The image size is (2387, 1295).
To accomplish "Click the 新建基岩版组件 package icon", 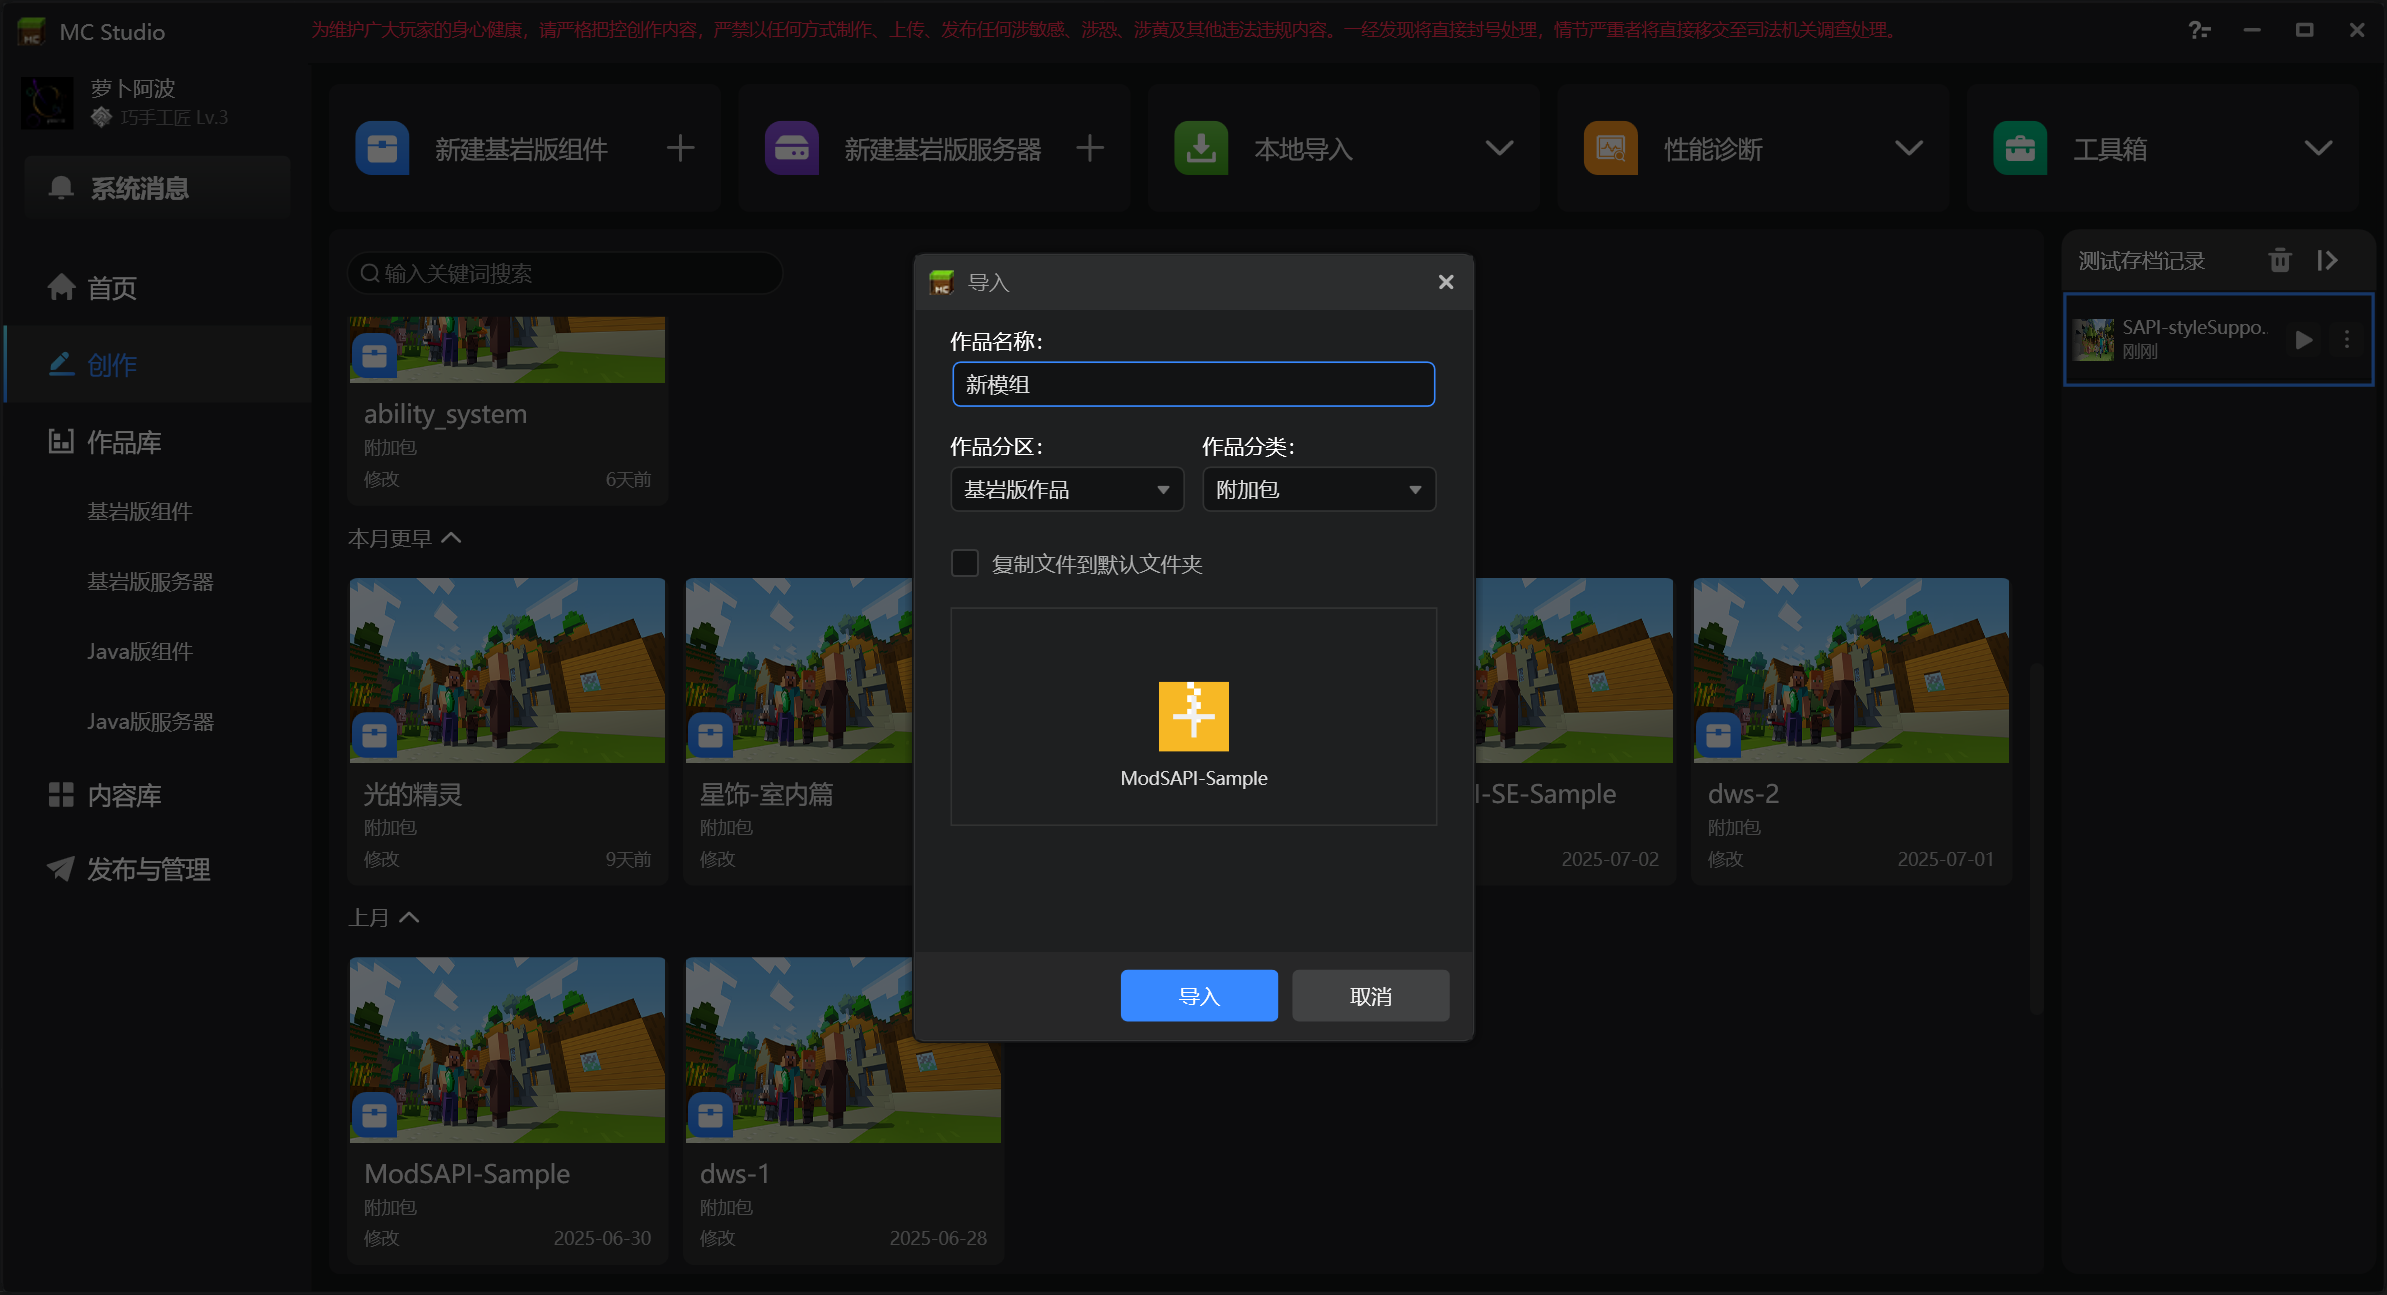I will tap(382, 147).
